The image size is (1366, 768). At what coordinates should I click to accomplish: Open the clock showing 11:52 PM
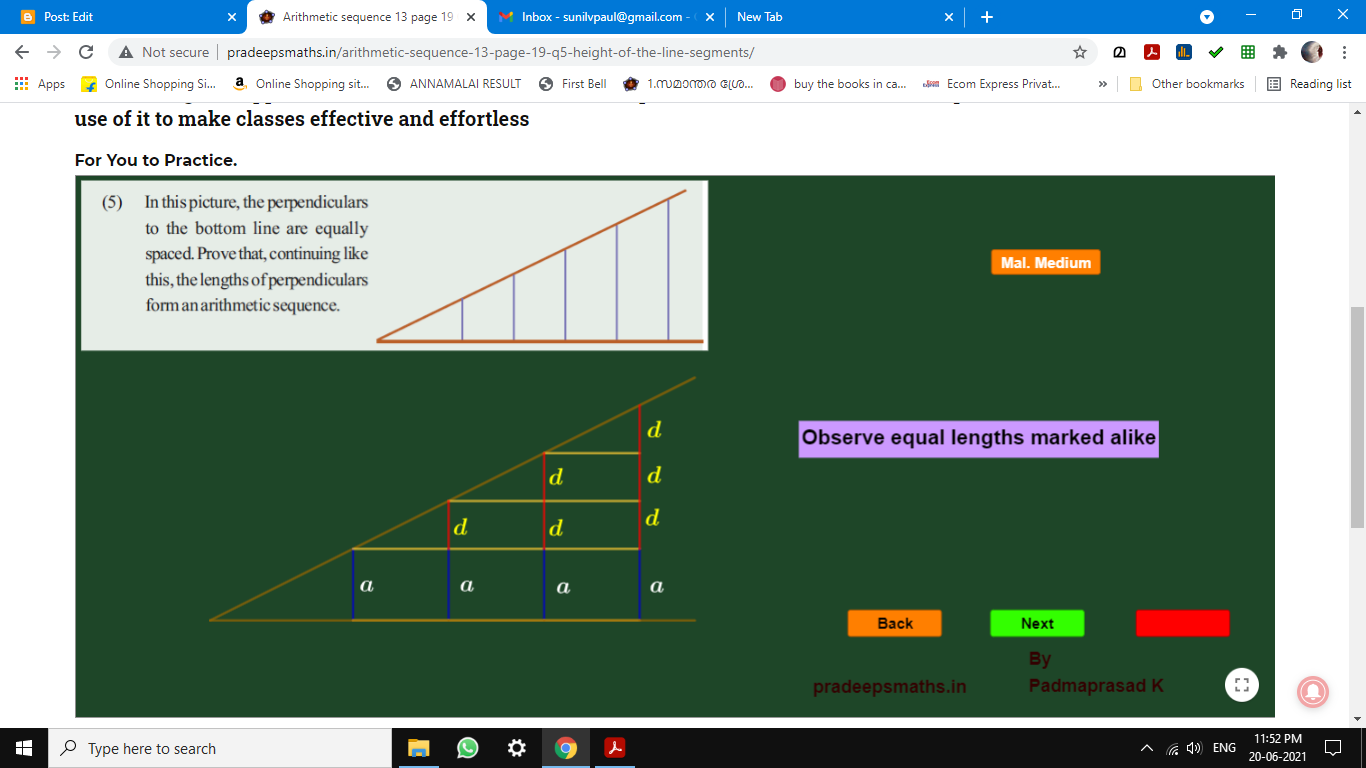1277,748
